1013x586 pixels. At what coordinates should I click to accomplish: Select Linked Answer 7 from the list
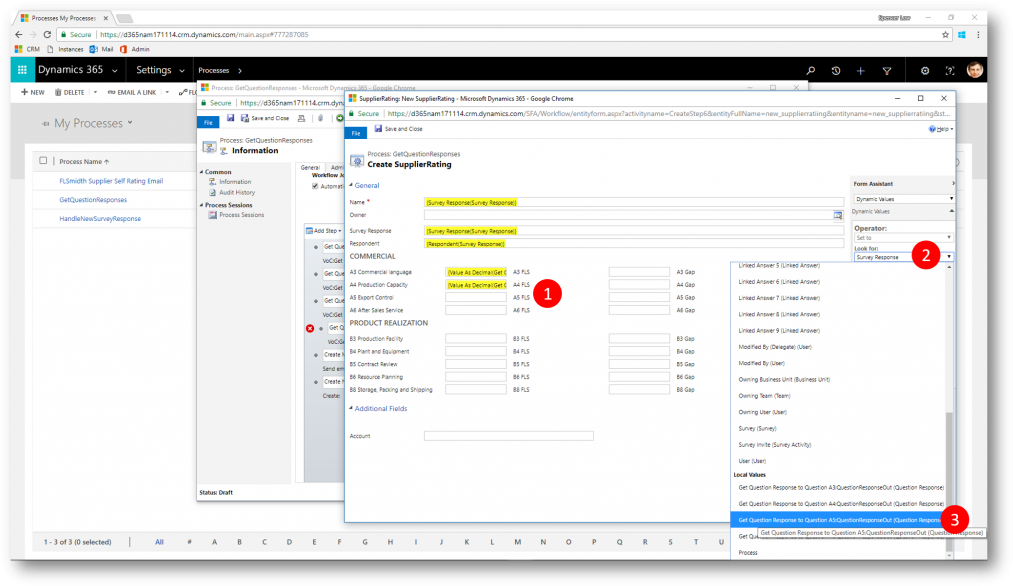[778, 297]
